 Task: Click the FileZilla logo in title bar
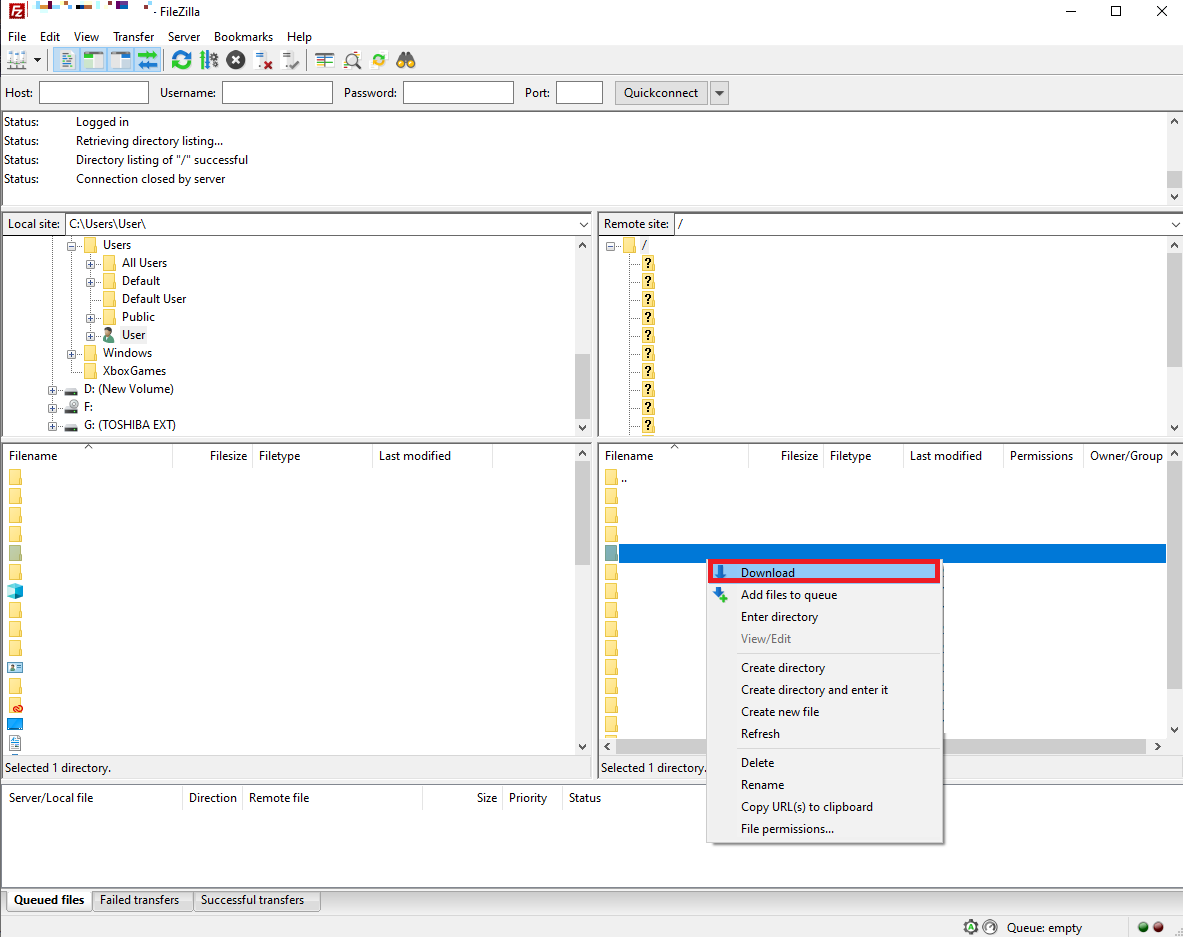[17, 11]
